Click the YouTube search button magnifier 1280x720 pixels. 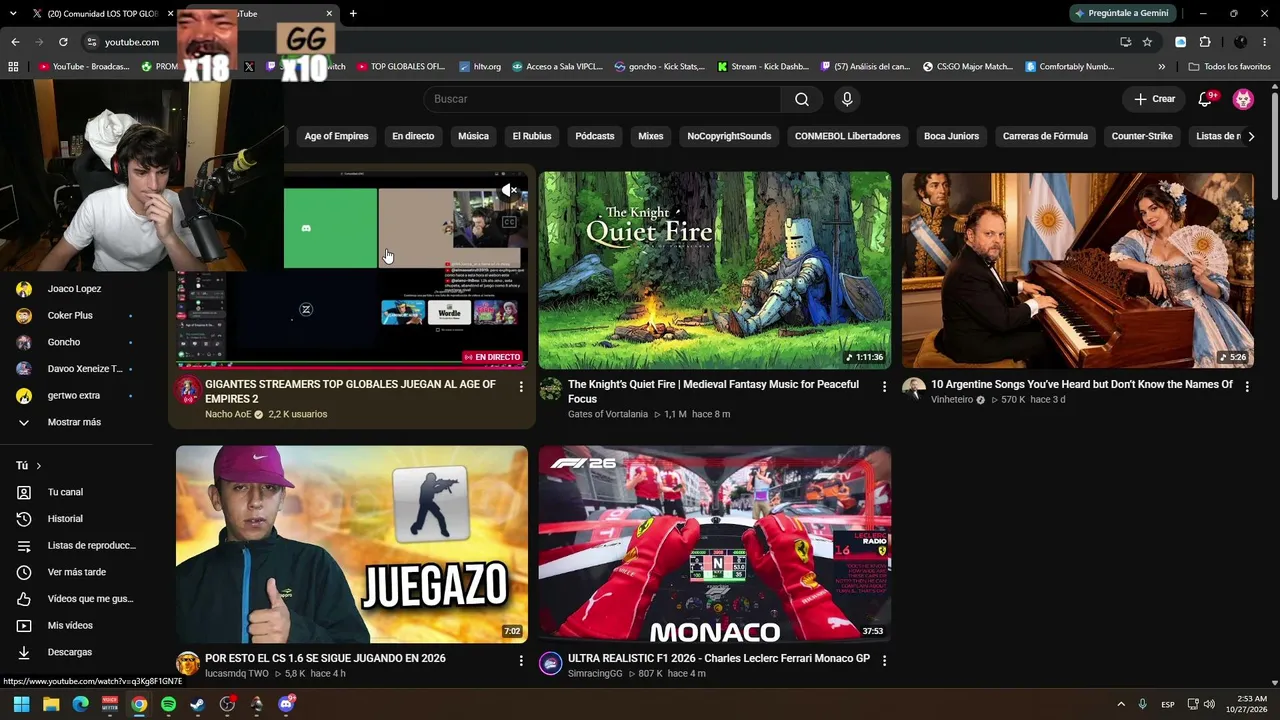pos(802,99)
